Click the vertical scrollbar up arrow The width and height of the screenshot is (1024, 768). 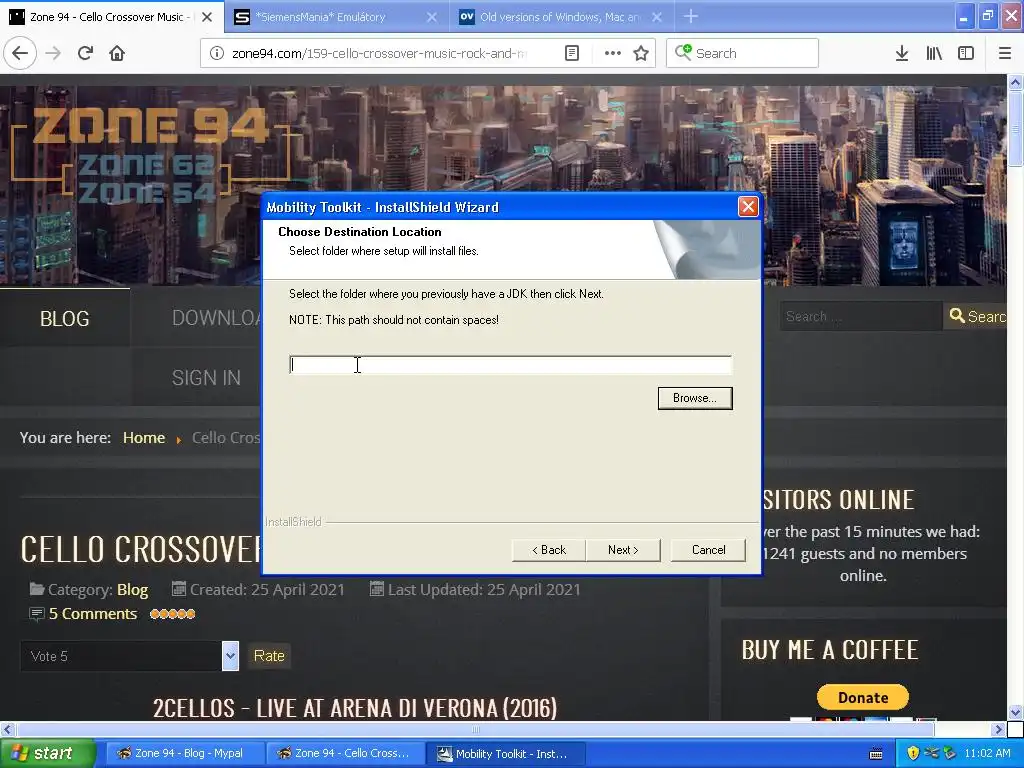point(1015,82)
